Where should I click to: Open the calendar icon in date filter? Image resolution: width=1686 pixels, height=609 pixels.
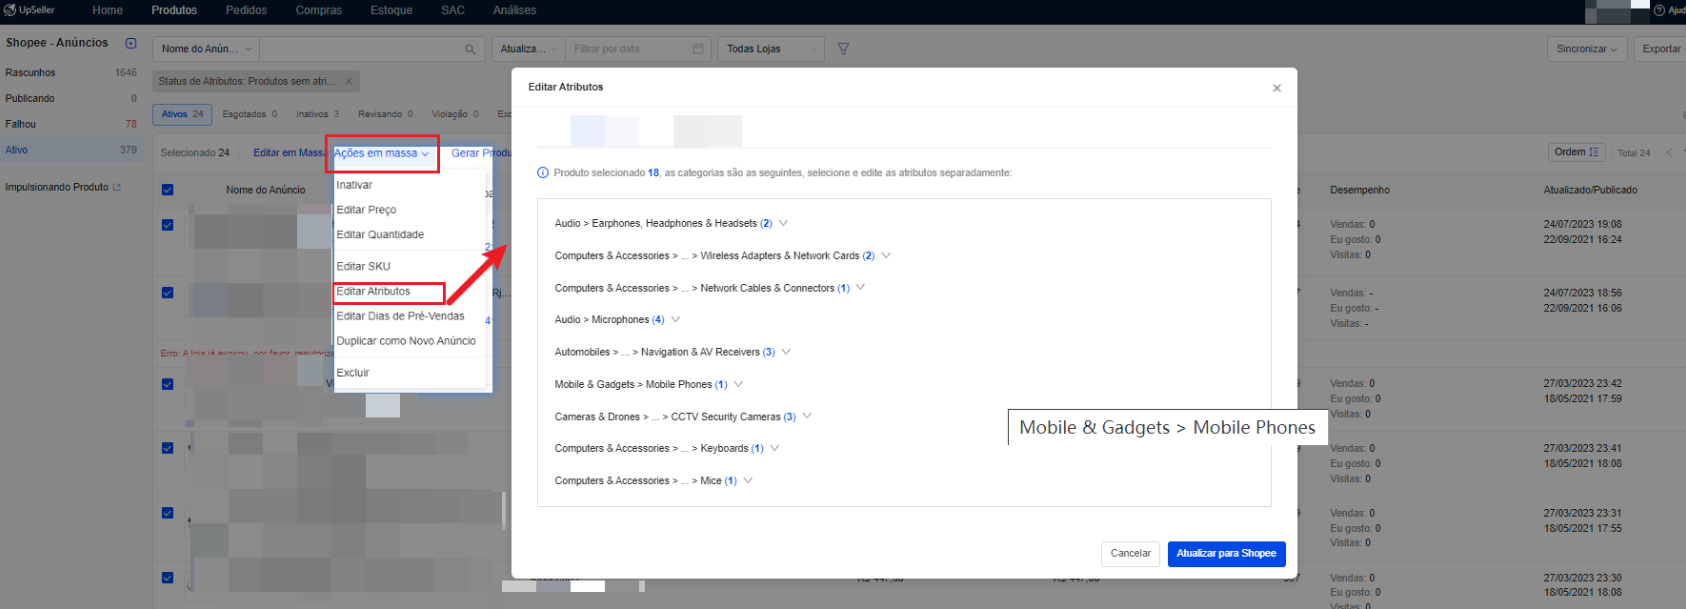pos(698,49)
